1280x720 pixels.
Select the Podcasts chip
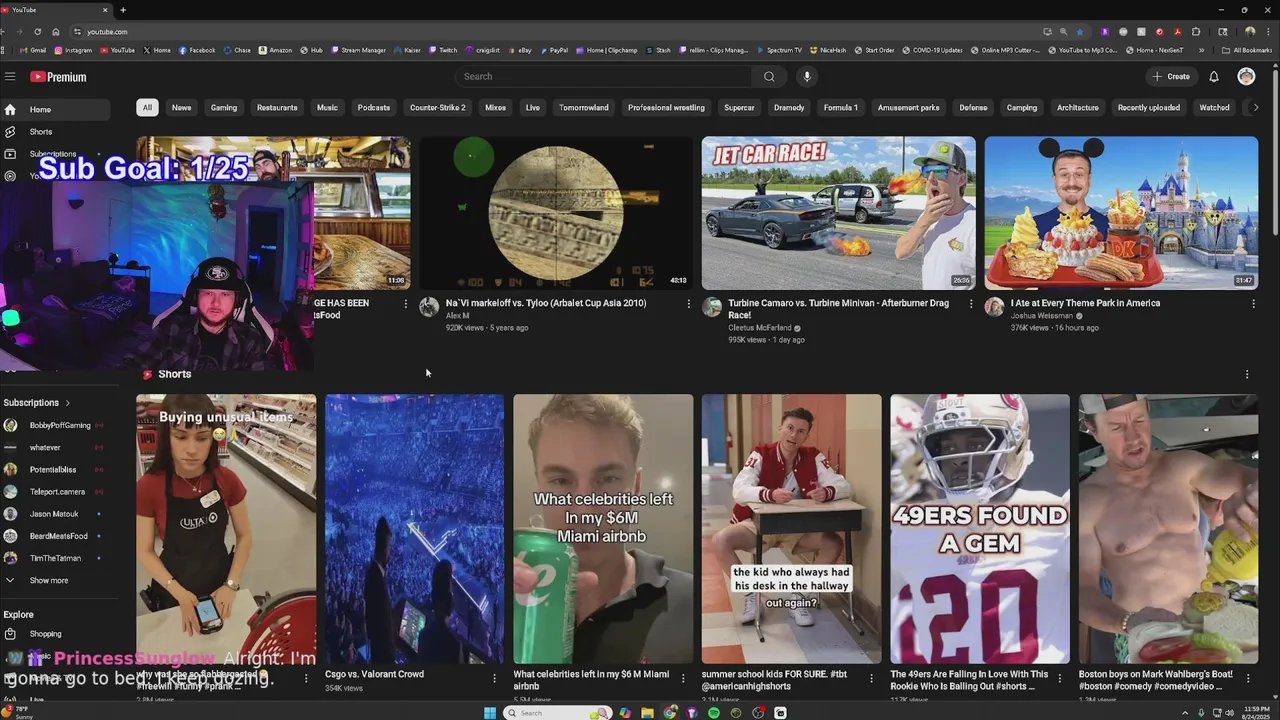click(x=374, y=108)
